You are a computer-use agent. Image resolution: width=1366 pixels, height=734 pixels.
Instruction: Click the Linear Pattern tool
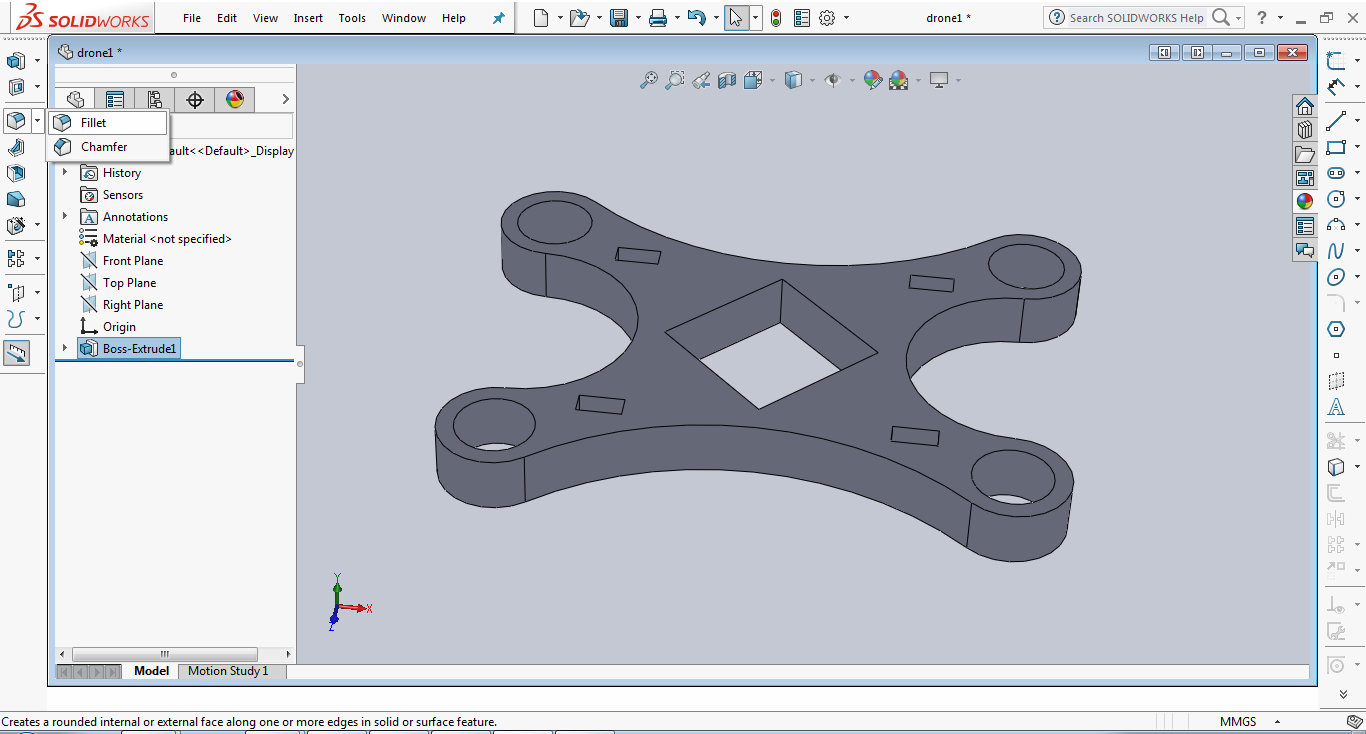point(16,259)
